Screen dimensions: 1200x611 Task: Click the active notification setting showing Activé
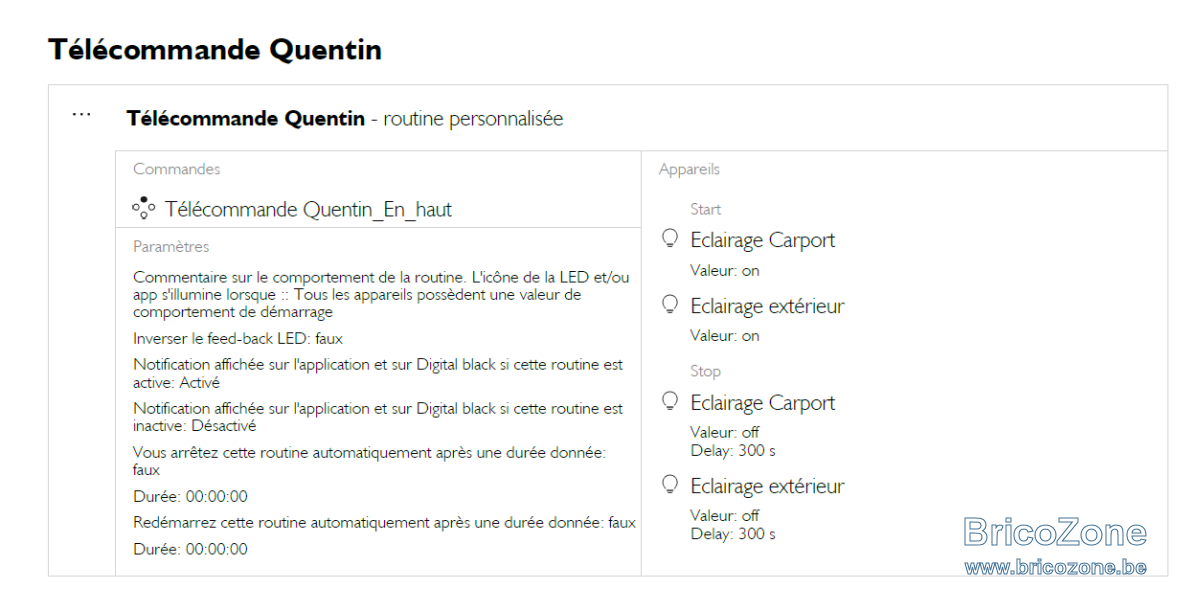(x=378, y=374)
